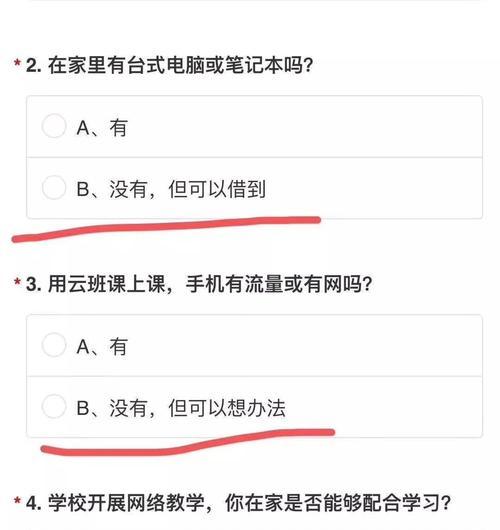Click the empty space in question 2's 有 row
The width and height of the screenshot is (500, 530).
tap(304, 127)
